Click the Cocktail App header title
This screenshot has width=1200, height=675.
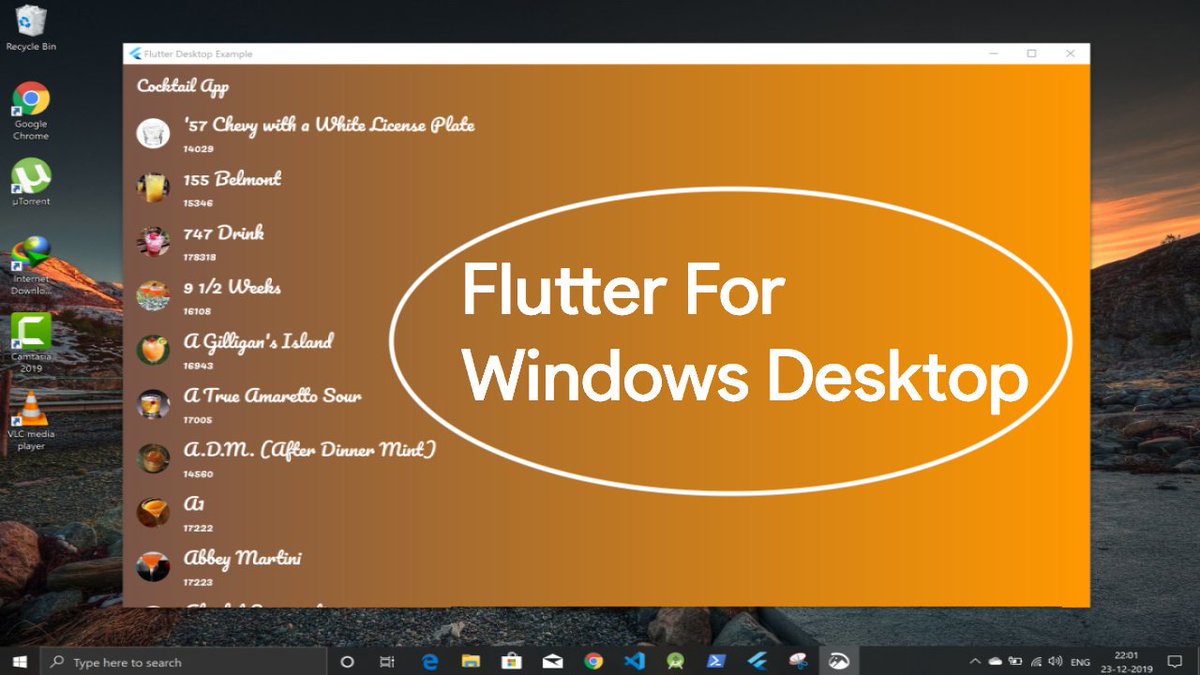pos(183,86)
